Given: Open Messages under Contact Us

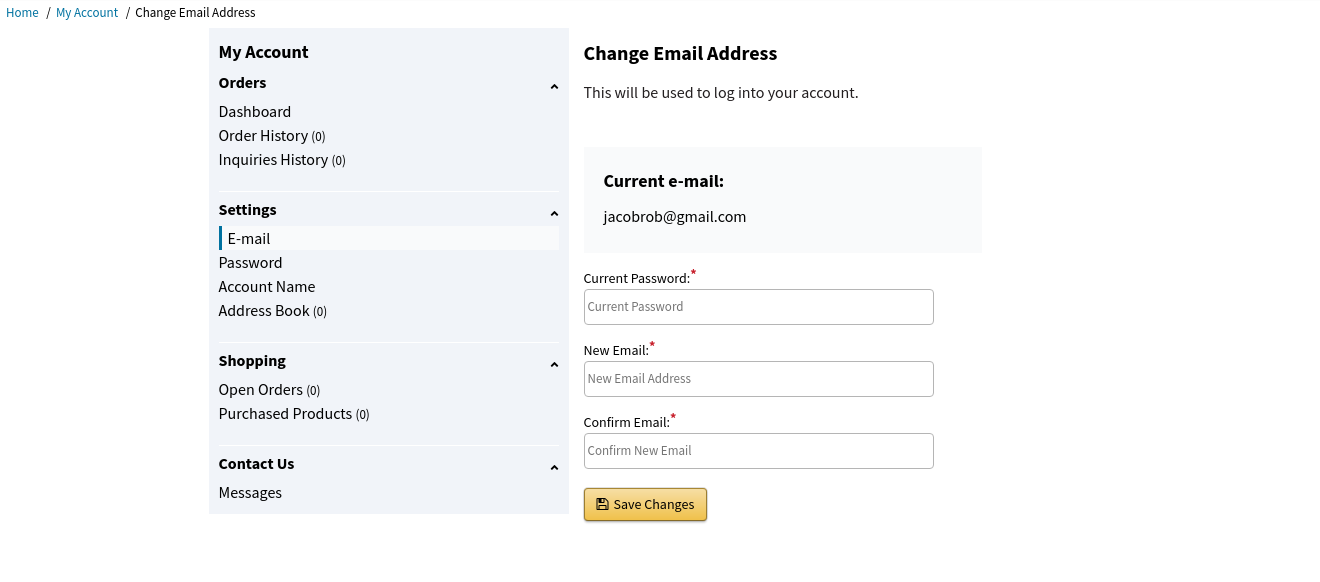Looking at the screenshot, I should [x=250, y=493].
